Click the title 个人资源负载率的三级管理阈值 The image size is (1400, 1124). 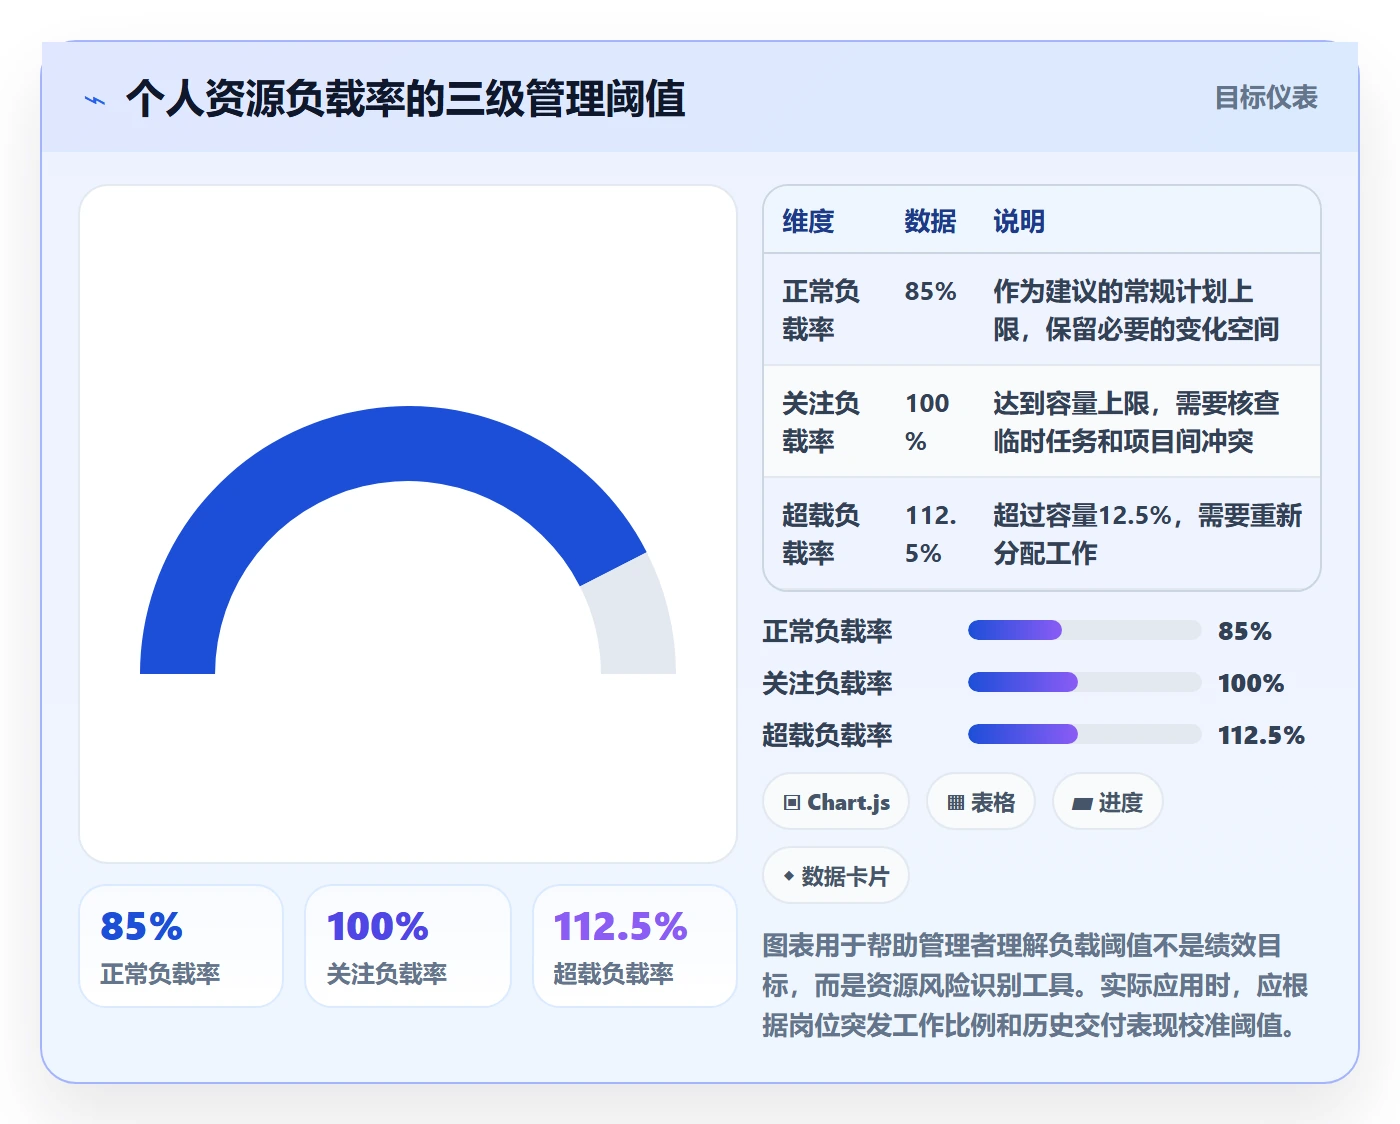405,99
